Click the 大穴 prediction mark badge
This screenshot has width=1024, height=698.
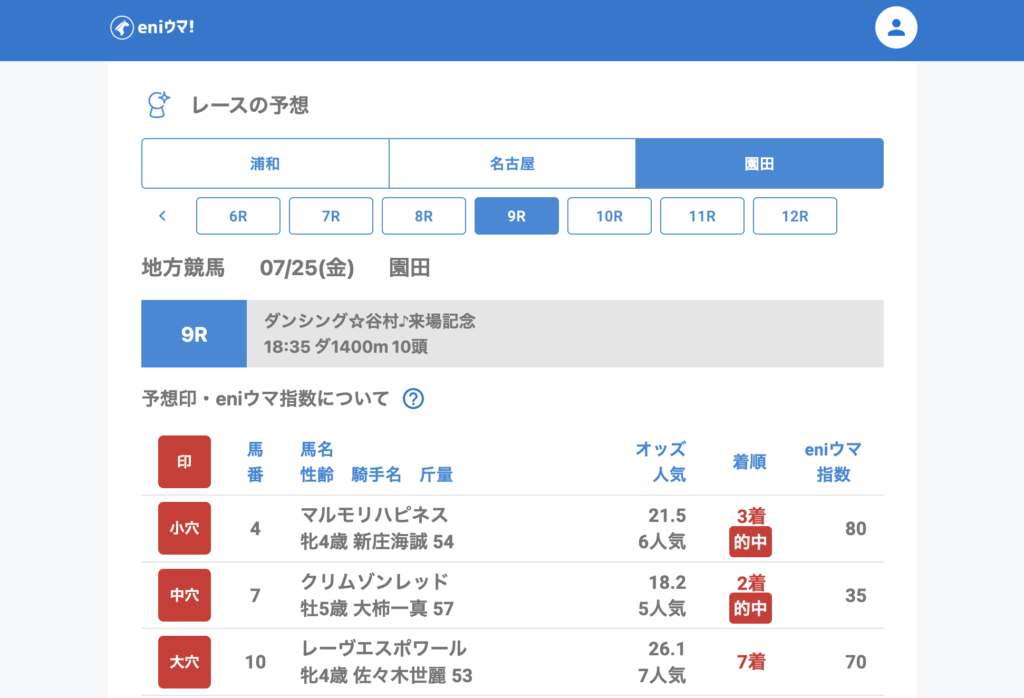[x=184, y=661]
